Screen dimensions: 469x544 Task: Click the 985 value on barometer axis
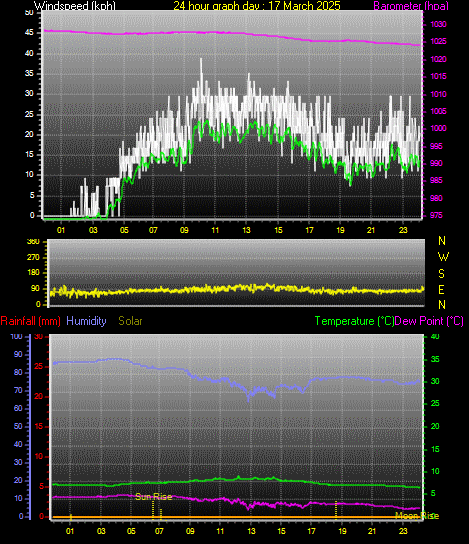click(436, 180)
